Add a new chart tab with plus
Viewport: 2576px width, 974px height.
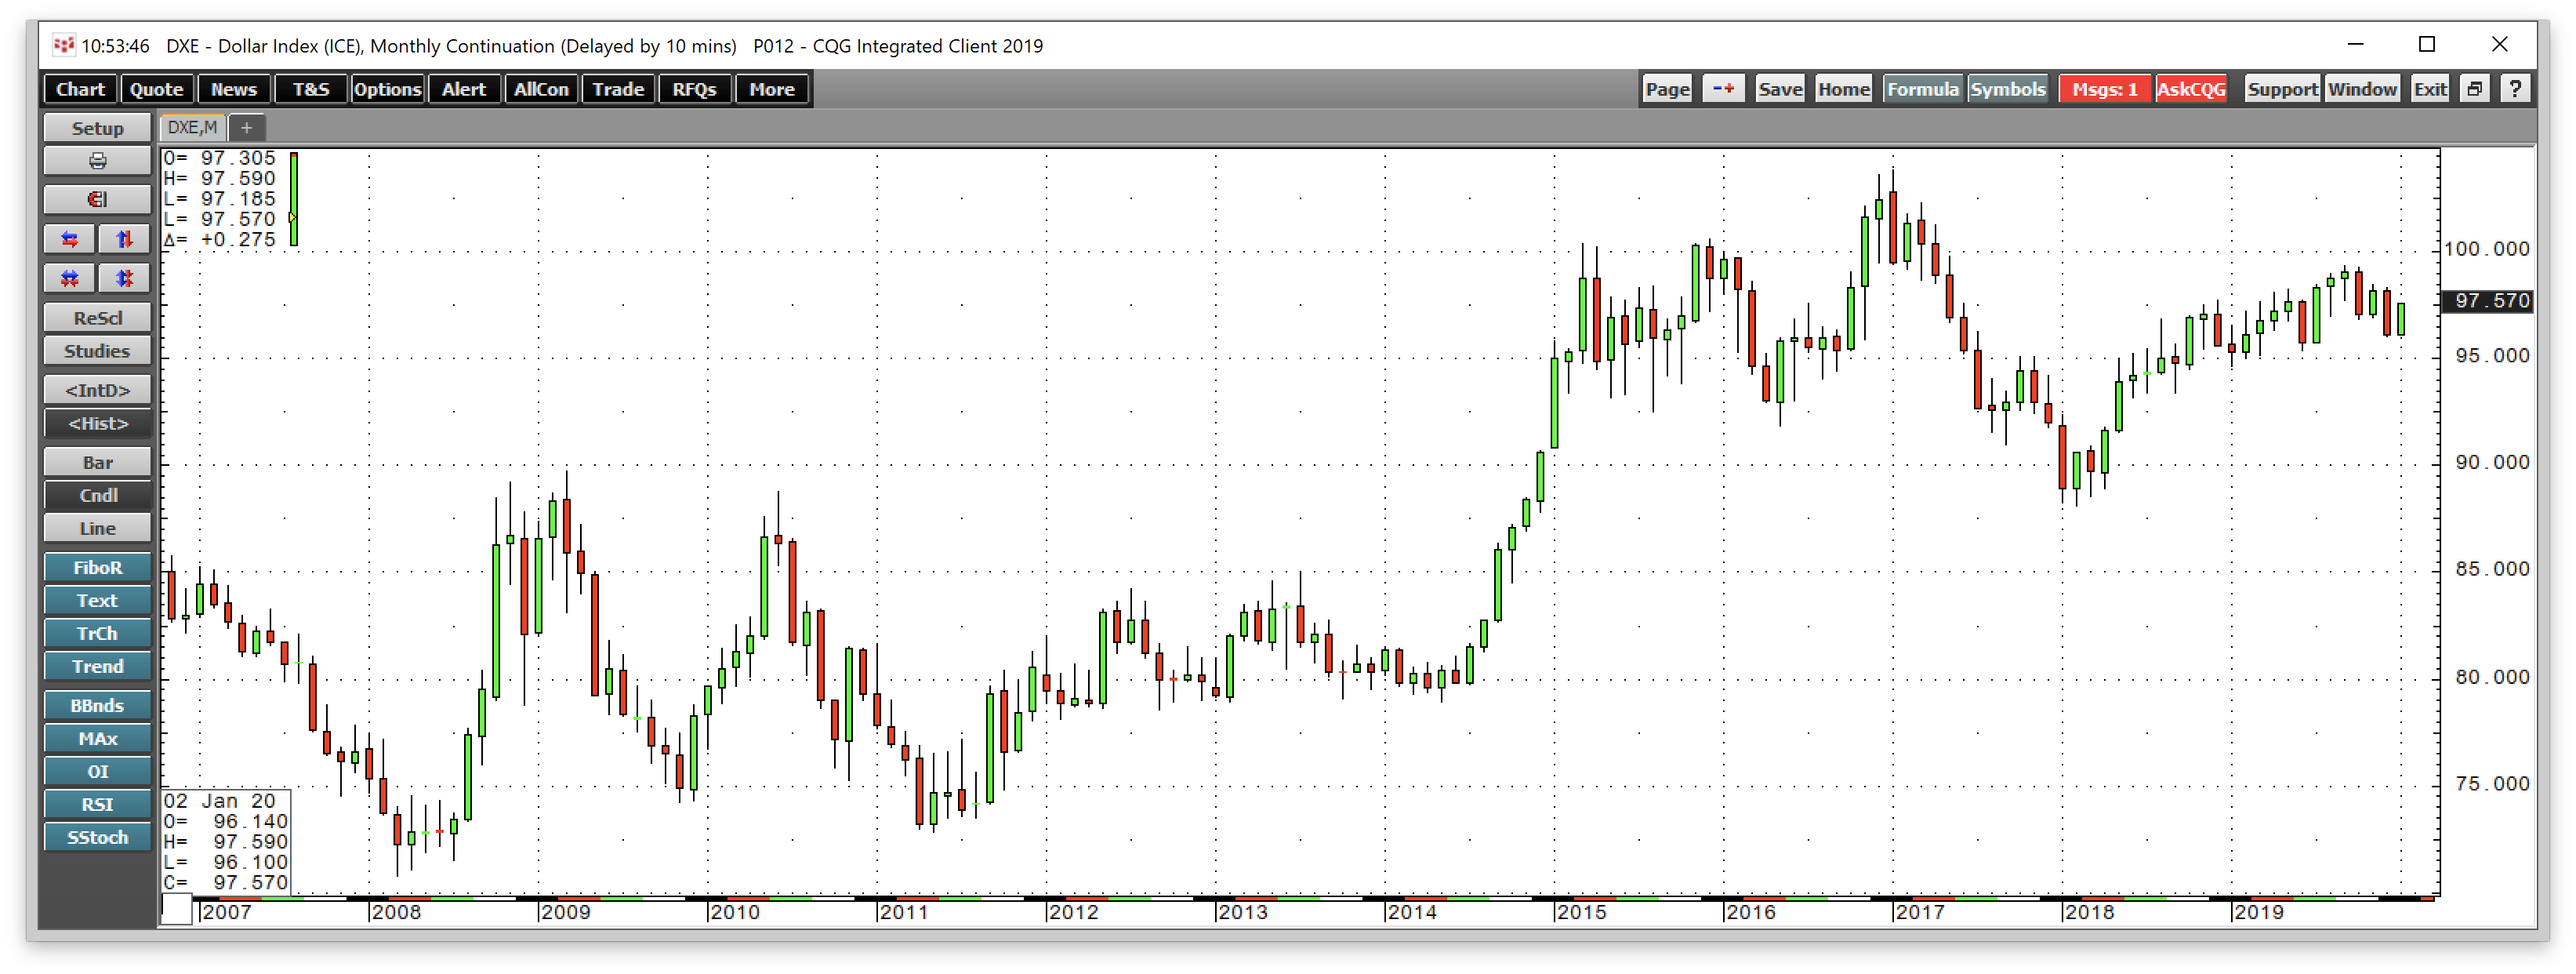[247, 127]
